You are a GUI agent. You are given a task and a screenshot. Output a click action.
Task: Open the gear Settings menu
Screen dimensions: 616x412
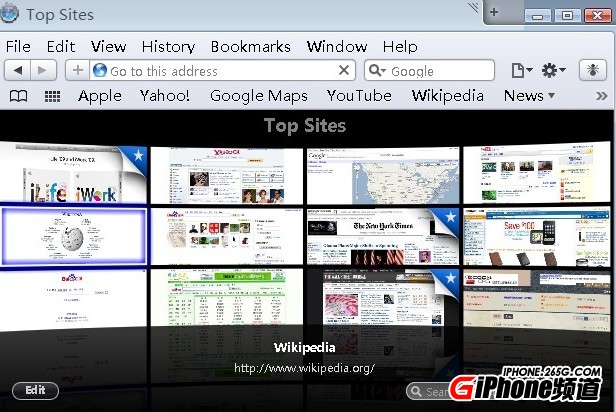[x=554, y=71]
